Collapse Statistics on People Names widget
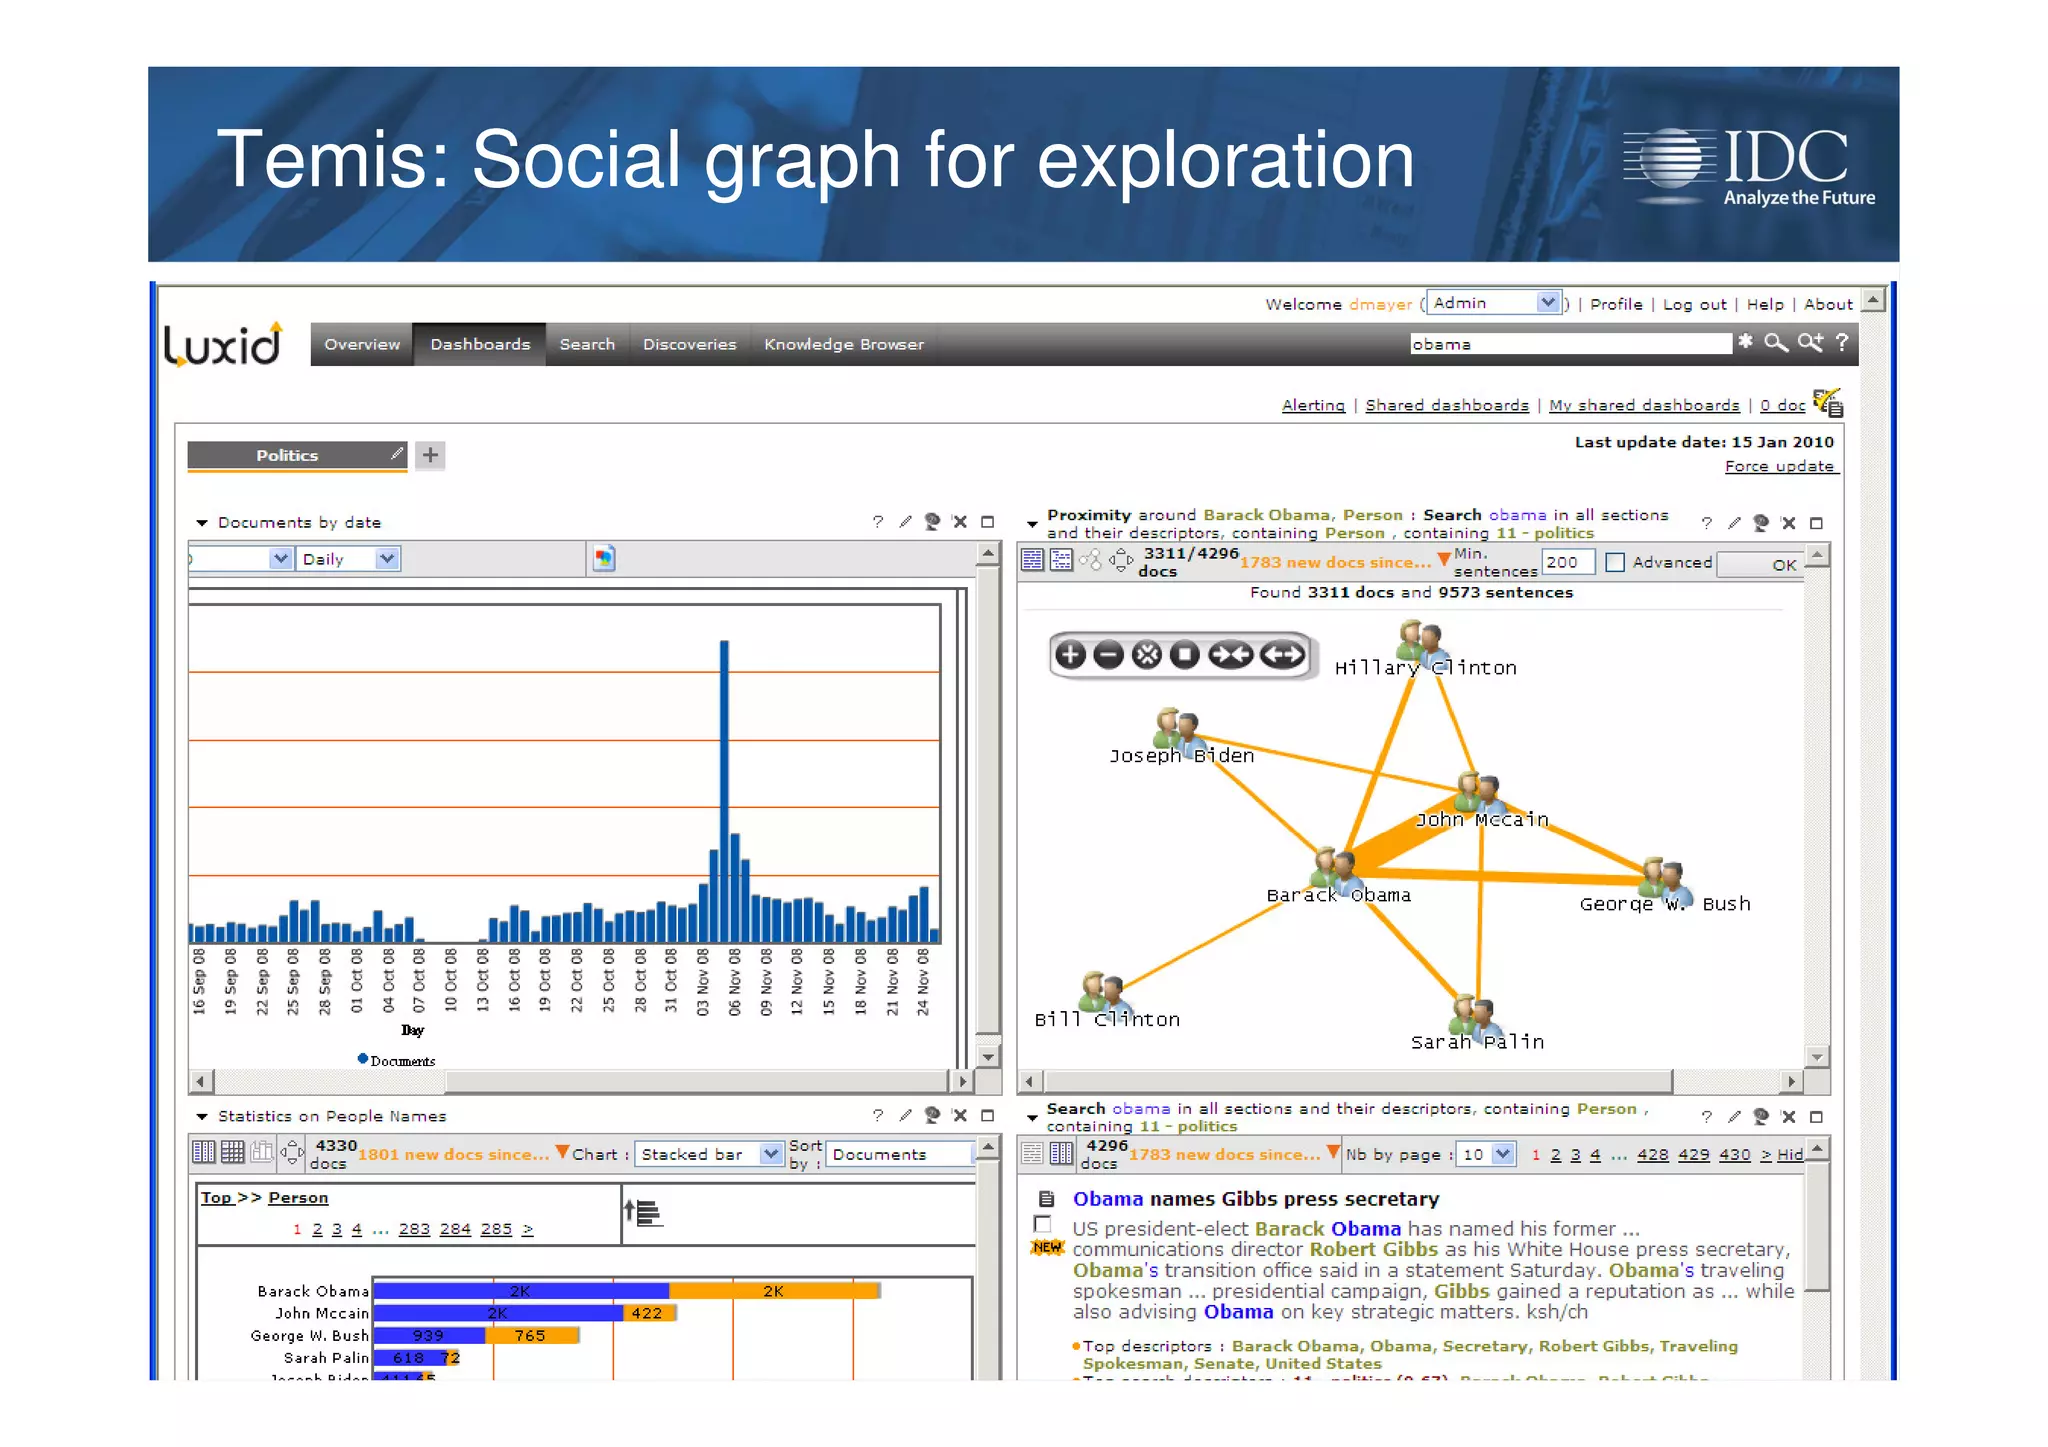Screen dimensions: 2048x1447 coord(202,1116)
